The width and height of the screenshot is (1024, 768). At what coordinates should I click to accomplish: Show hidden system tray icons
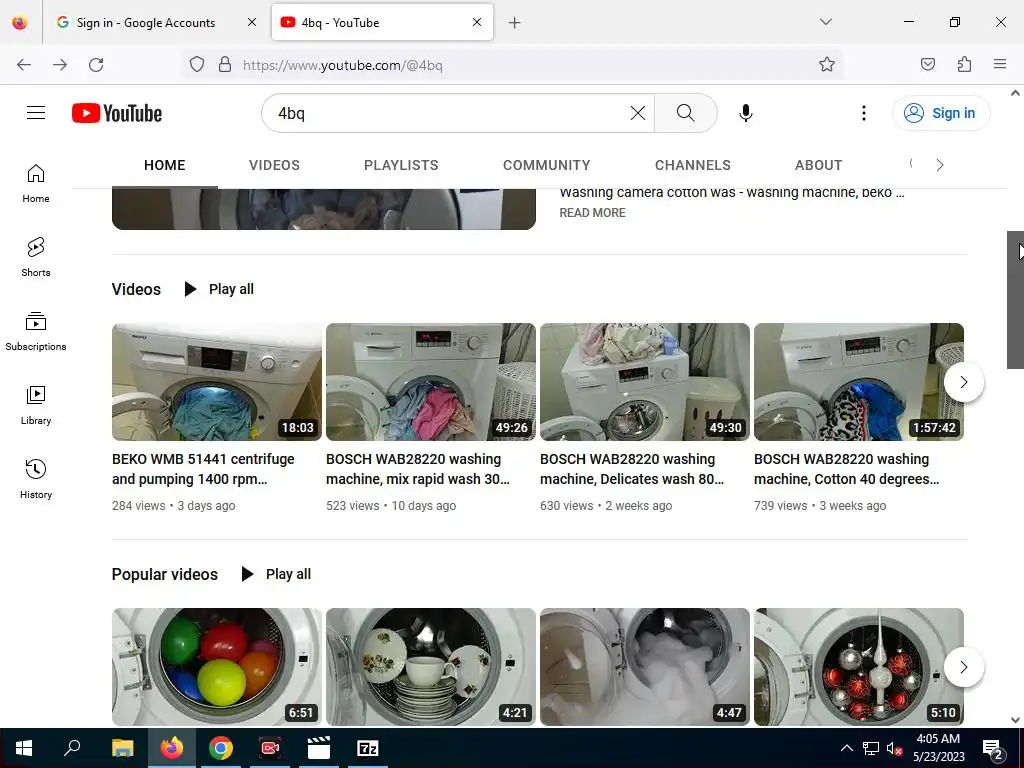coord(846,748)
